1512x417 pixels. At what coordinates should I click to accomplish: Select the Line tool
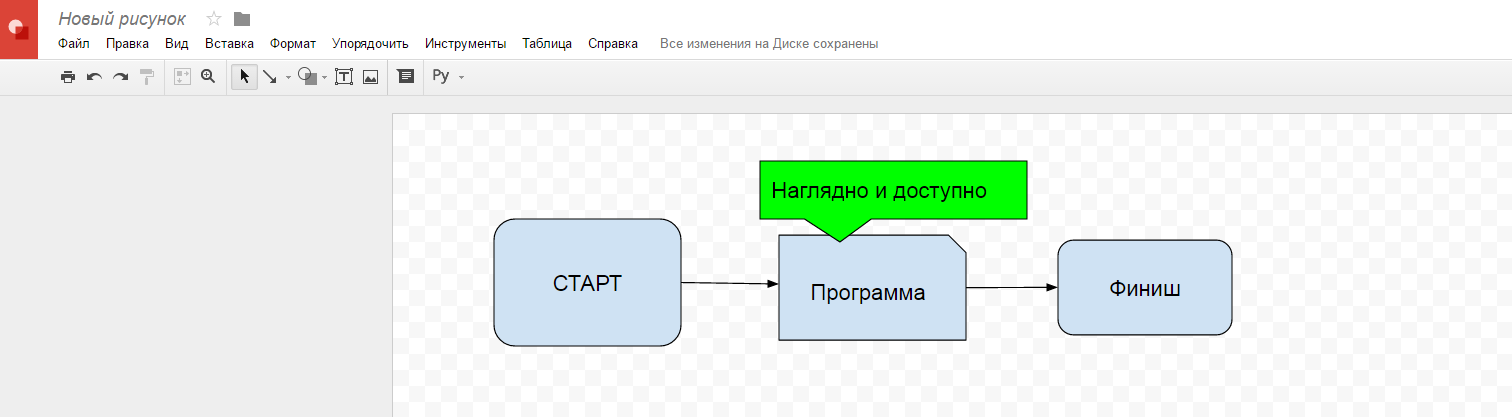[x=269, y=76]
